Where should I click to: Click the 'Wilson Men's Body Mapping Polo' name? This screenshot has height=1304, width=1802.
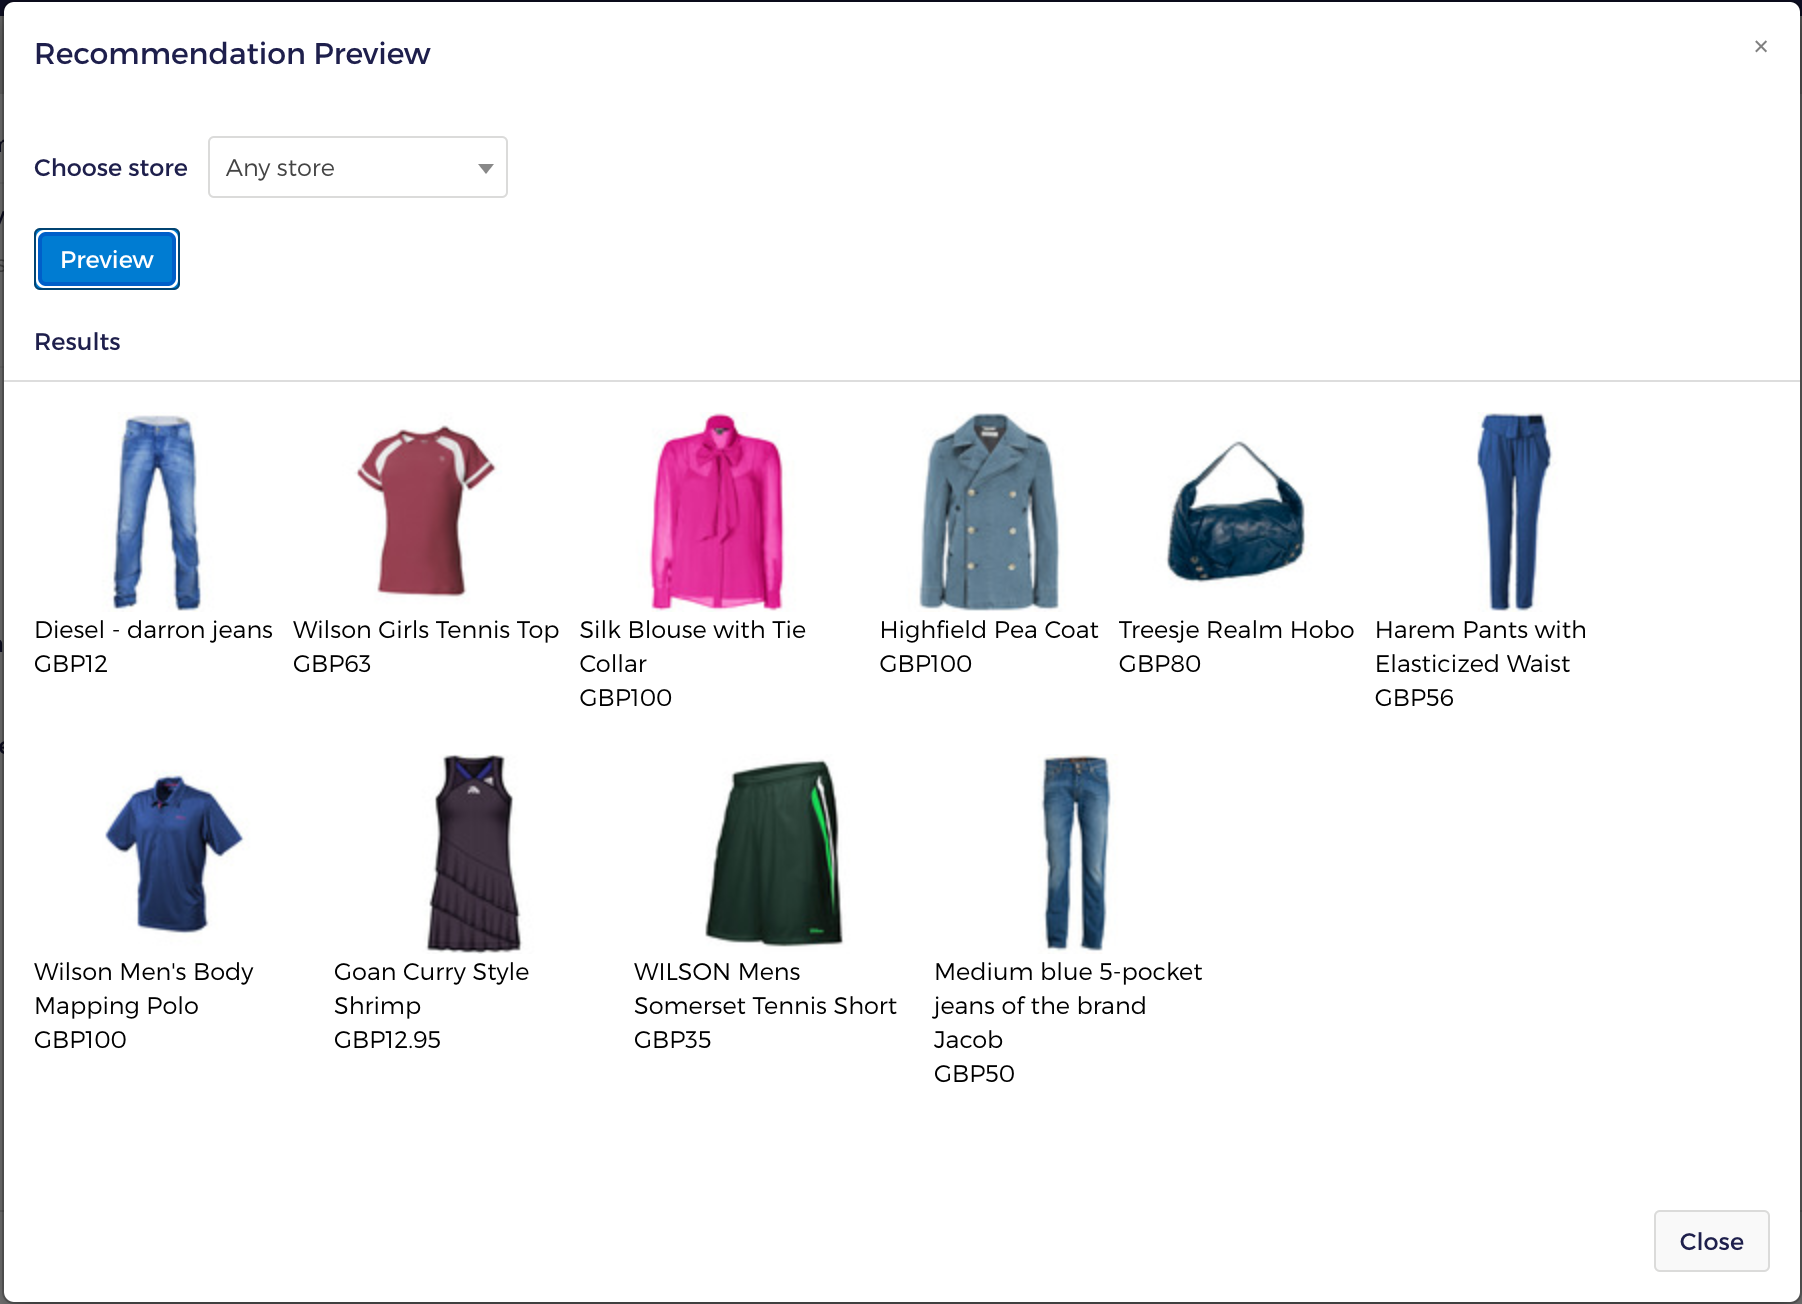(144, 989)
